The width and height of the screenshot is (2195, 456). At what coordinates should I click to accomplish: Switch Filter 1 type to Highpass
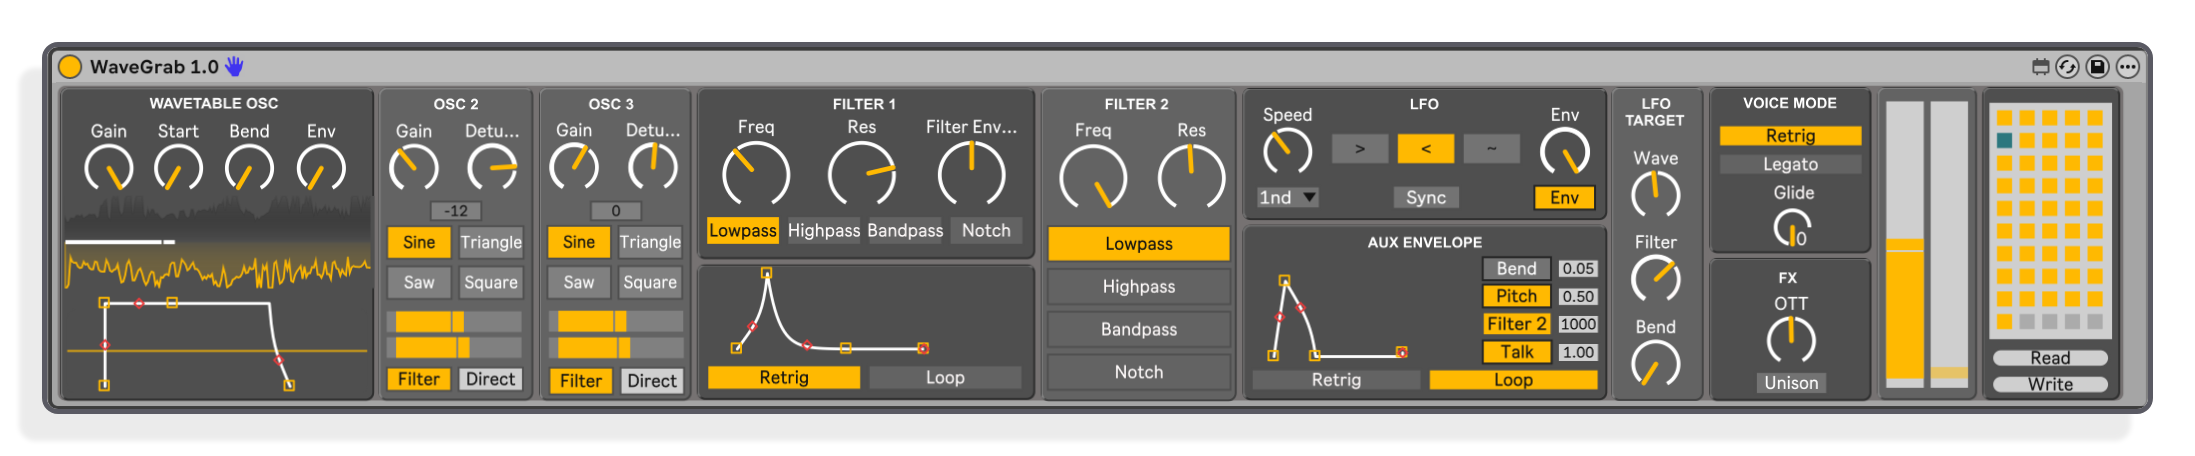[x=824, y=230]
